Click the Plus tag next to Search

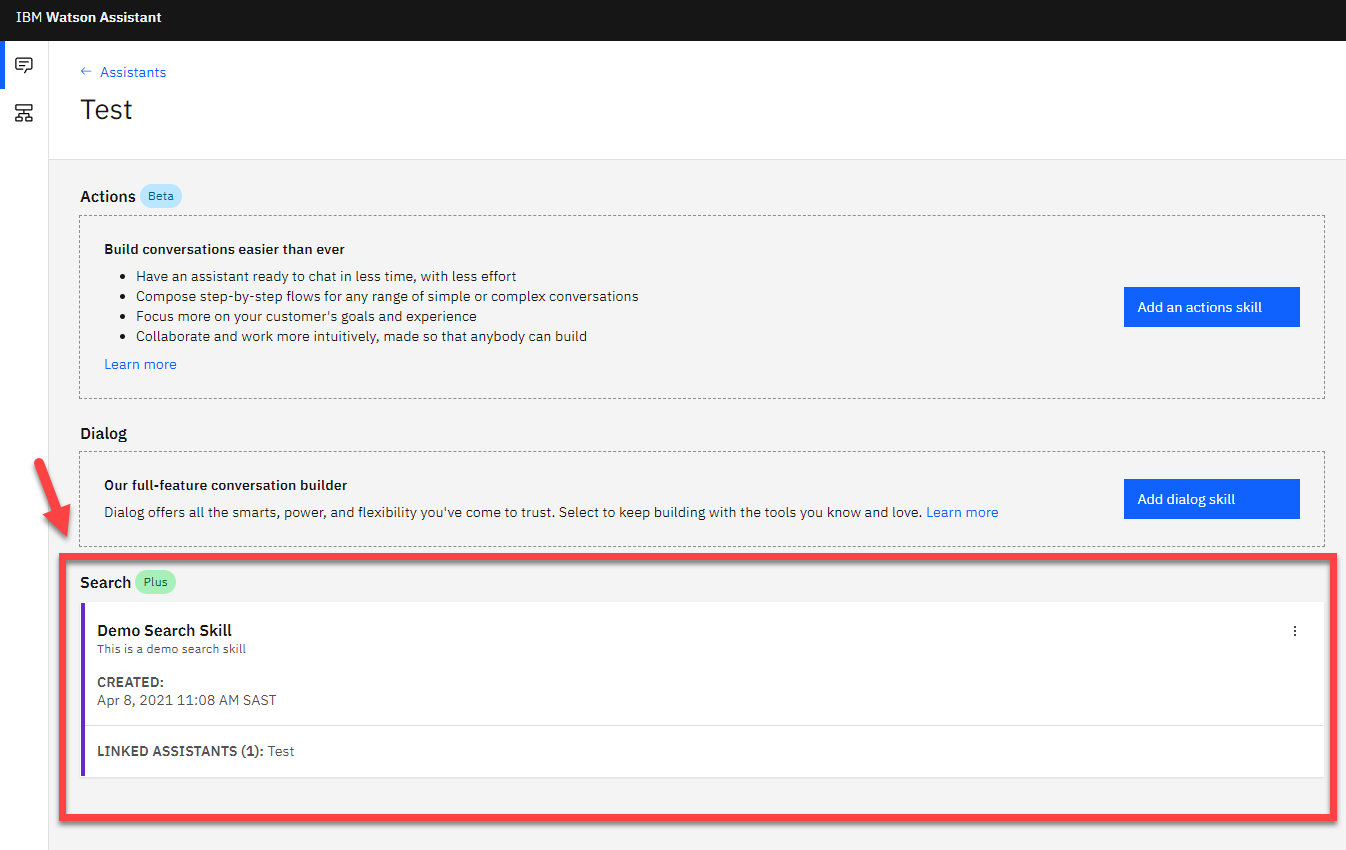[x=155, y=582]
